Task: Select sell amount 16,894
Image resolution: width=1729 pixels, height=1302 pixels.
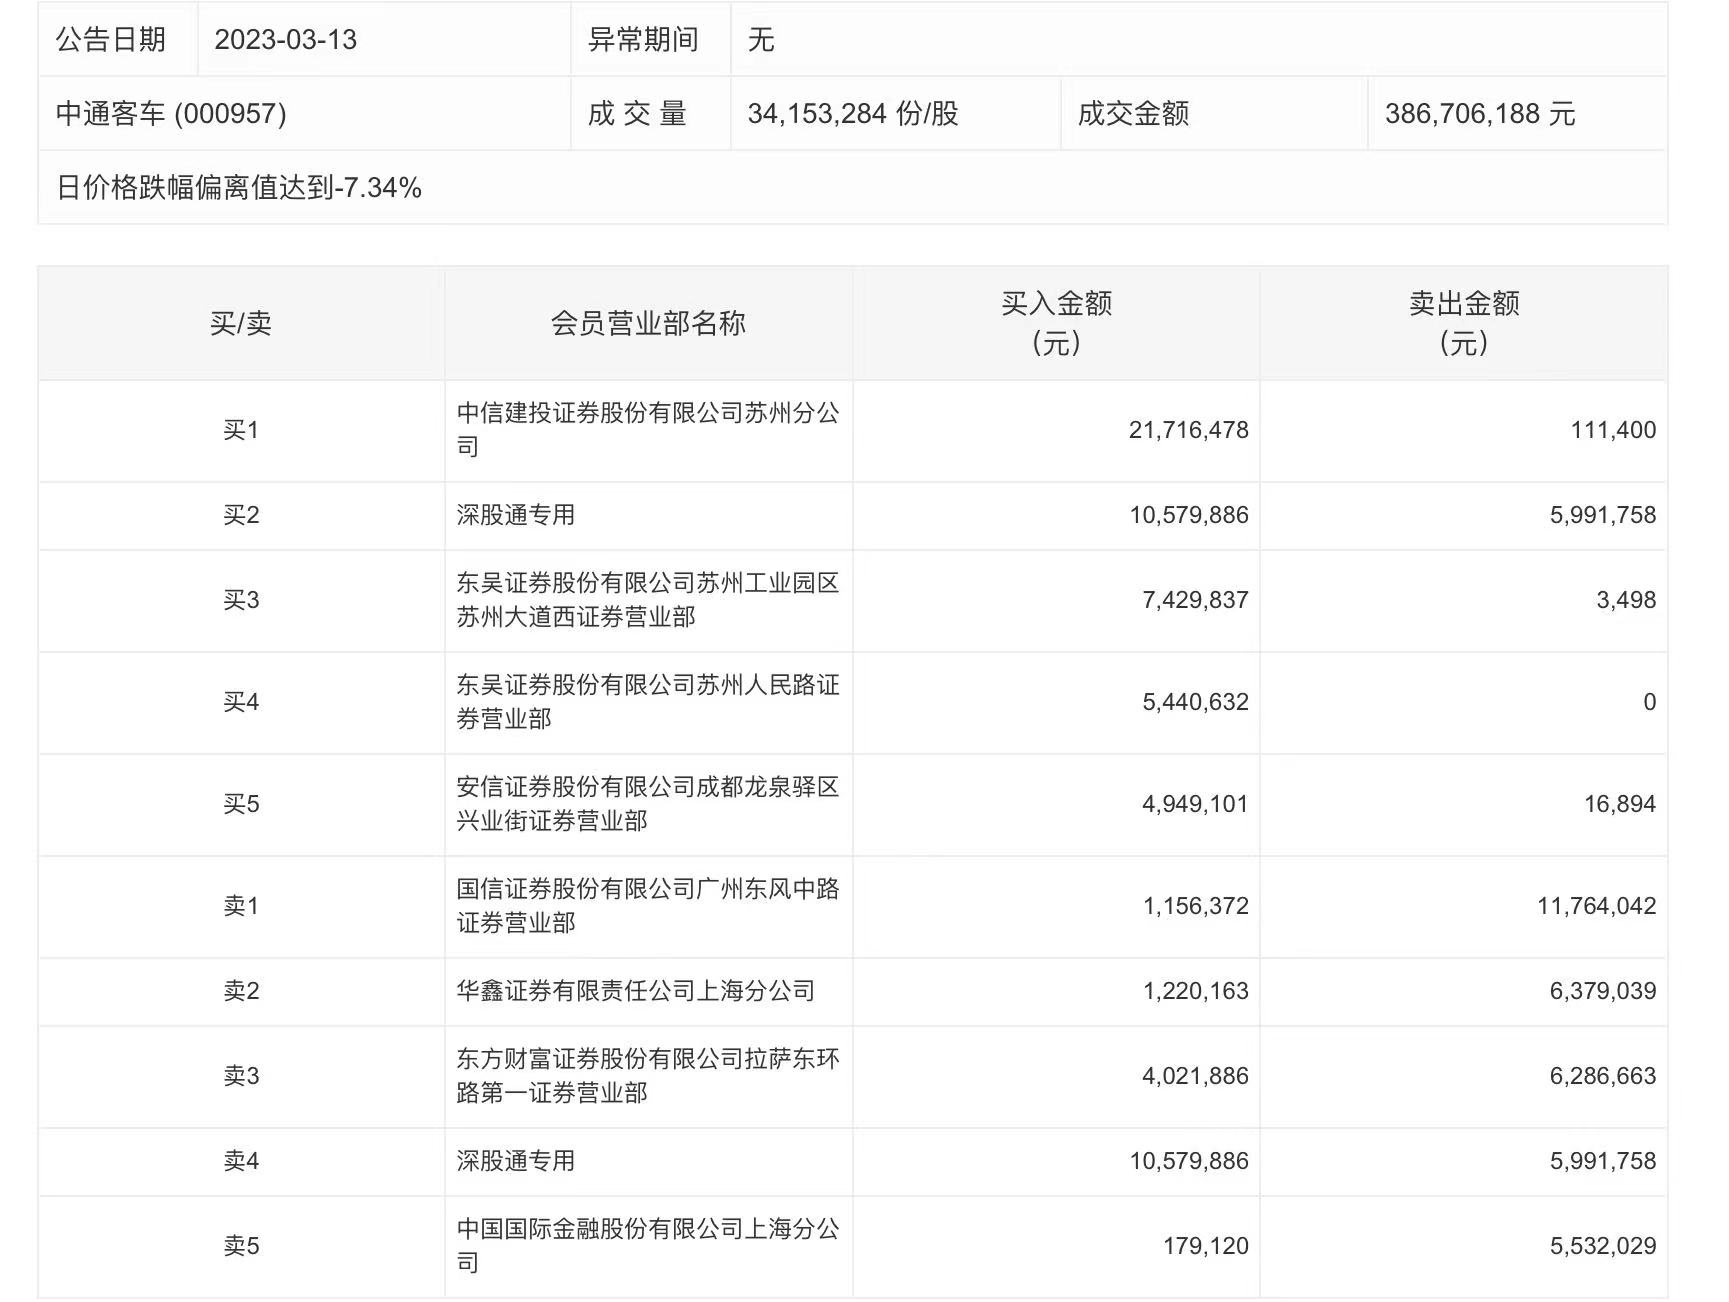Action: (1620, 804)
